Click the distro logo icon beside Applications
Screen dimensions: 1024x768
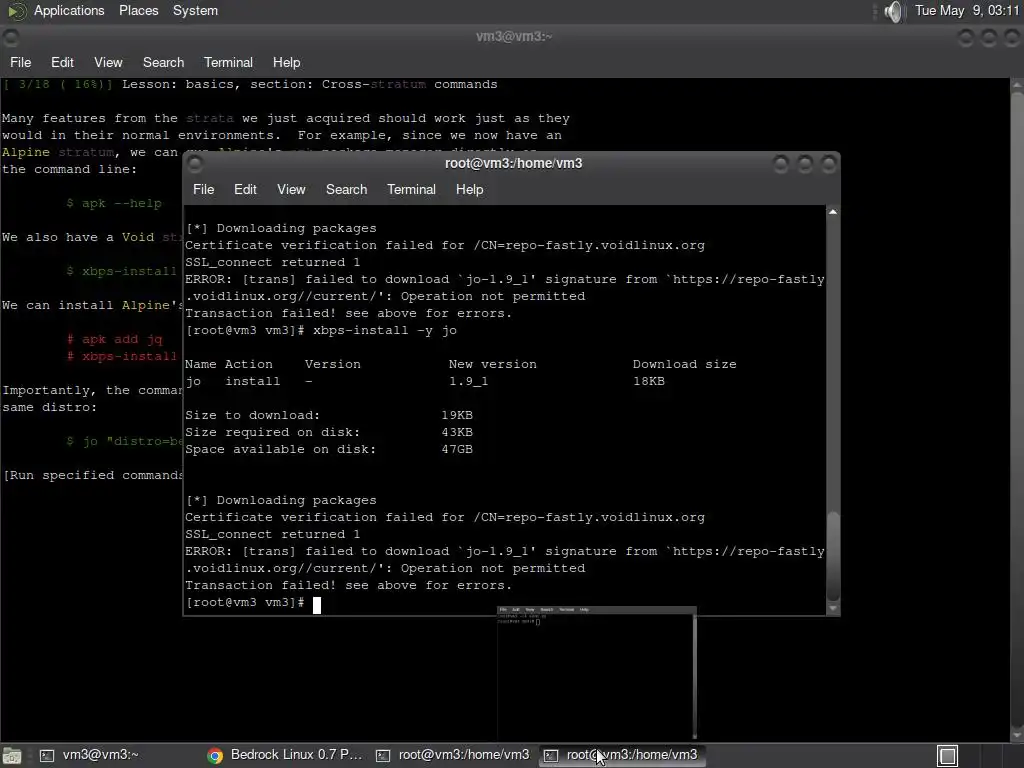click(16, 10)
